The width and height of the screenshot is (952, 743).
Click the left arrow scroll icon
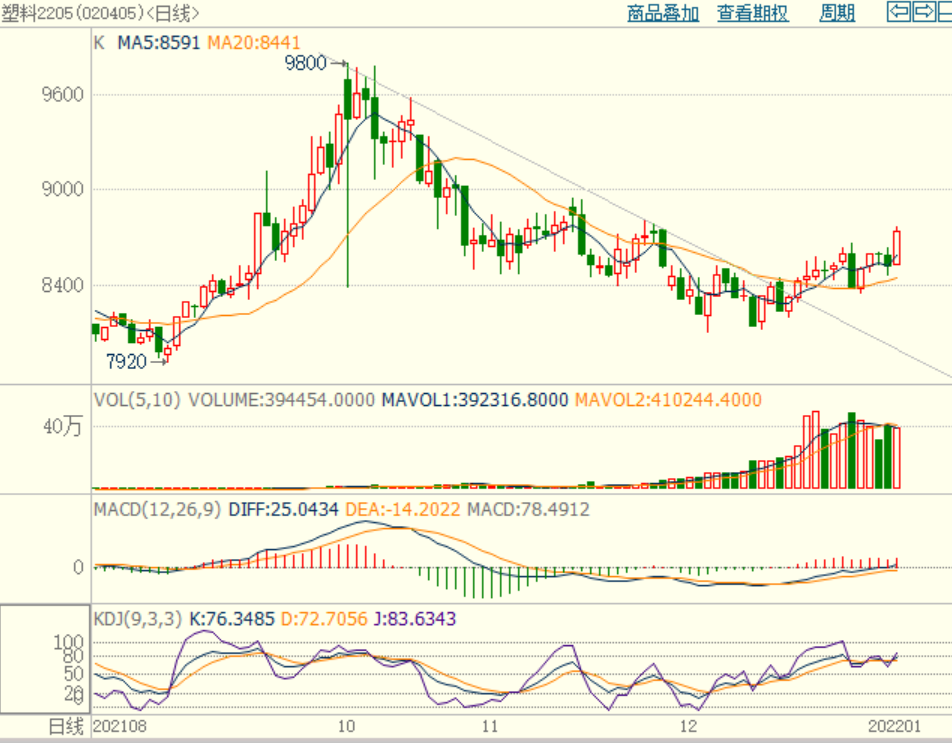point(899,12)
